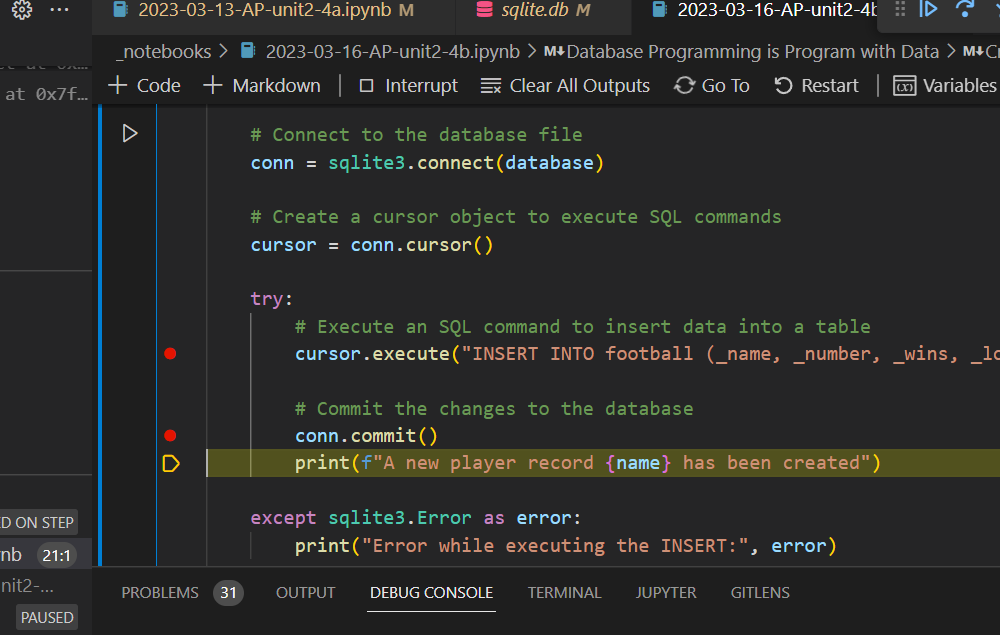This screenshot has width=1000, height=635.
Task: Switch to the TERMINAL panel tab
Action: tap(564, 592)
